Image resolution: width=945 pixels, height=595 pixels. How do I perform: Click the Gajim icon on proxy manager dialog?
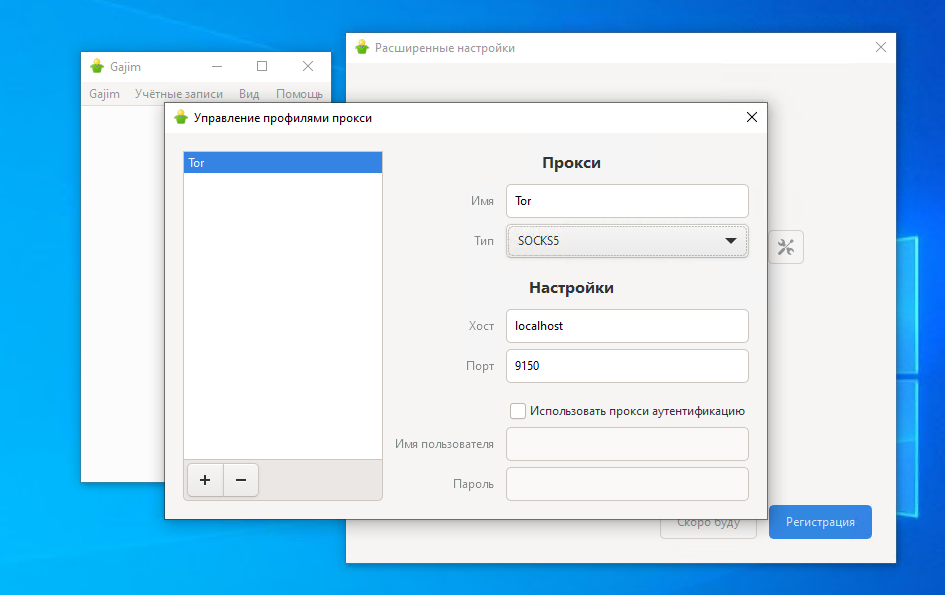pos(180,117)
